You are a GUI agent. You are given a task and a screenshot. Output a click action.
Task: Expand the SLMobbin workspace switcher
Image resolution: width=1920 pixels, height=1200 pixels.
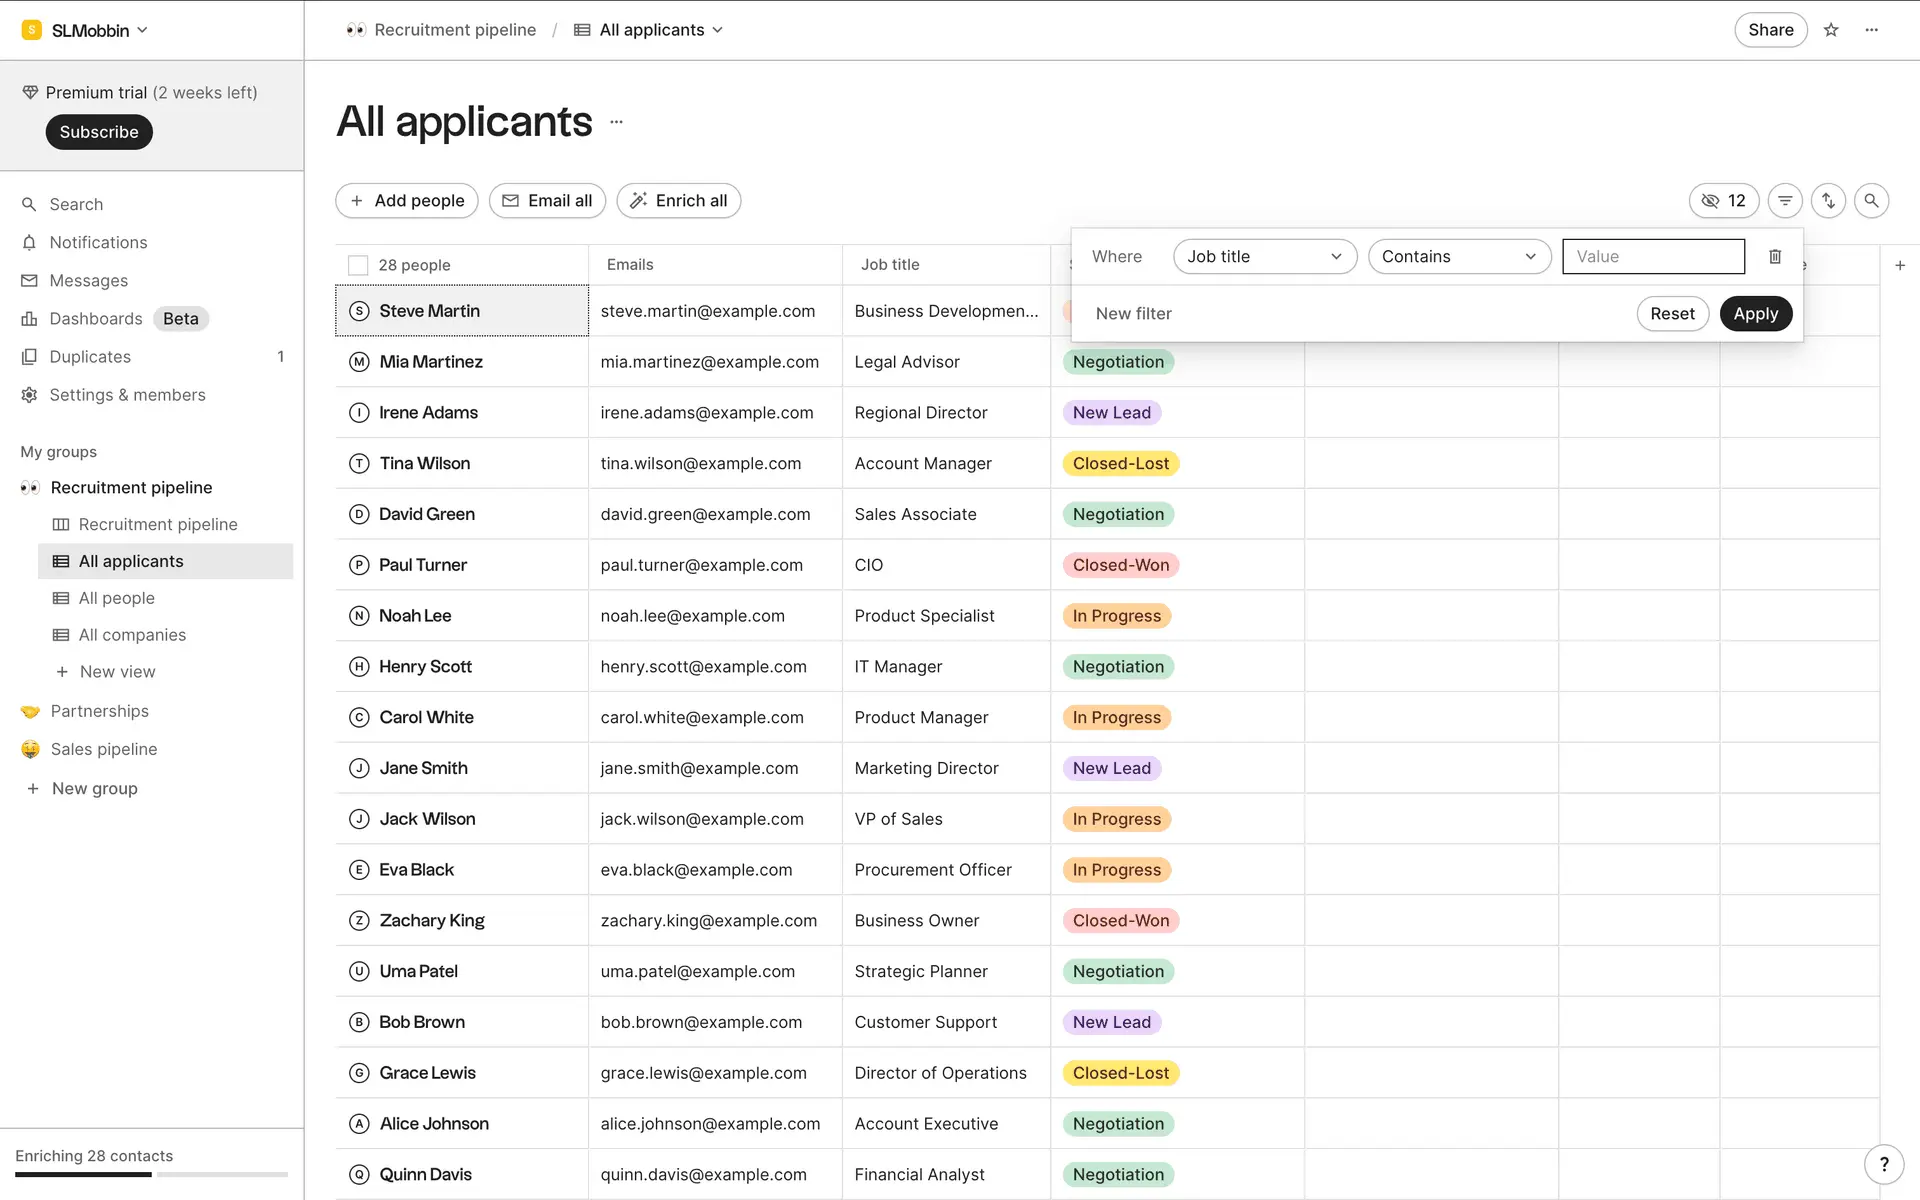tap(90, 30)
